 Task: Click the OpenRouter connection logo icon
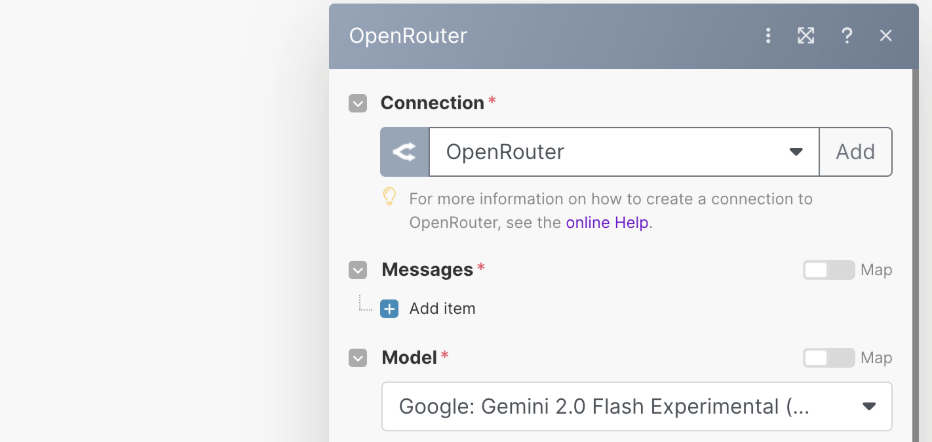[405, 152]
